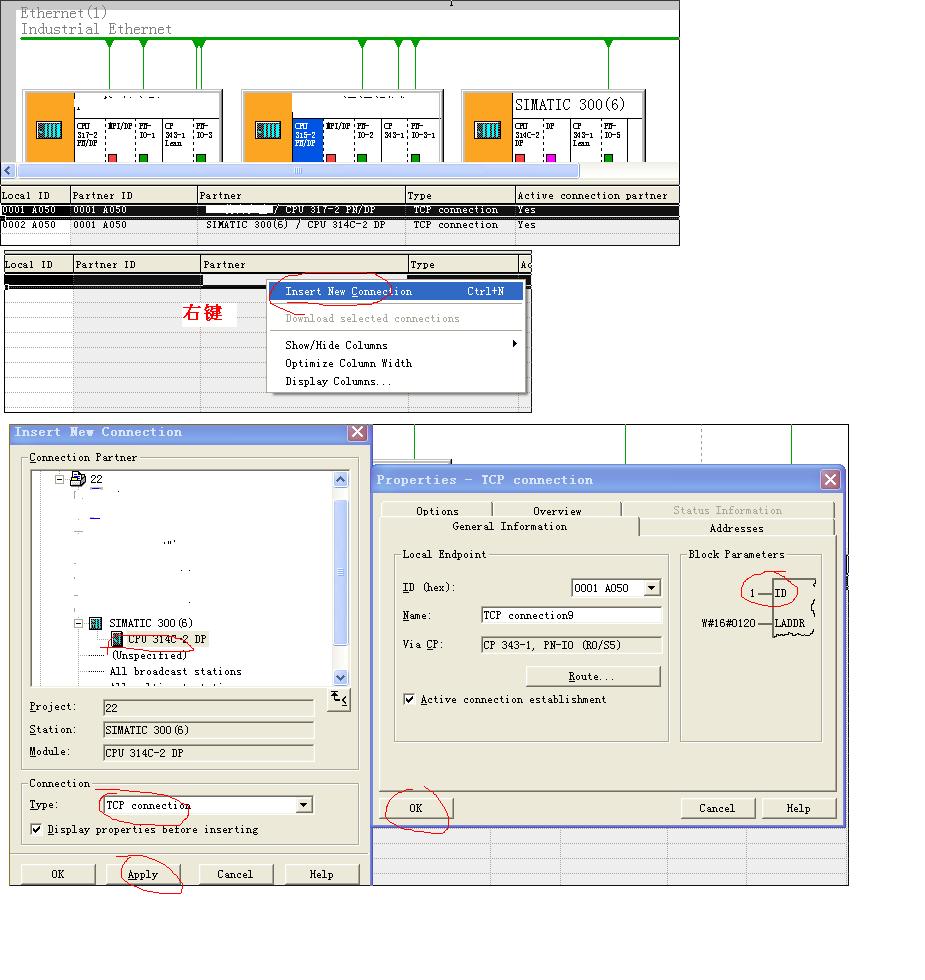
Task: Click the CPU 314C-2 DP module in the network view
Action: (x=527, y=140)
